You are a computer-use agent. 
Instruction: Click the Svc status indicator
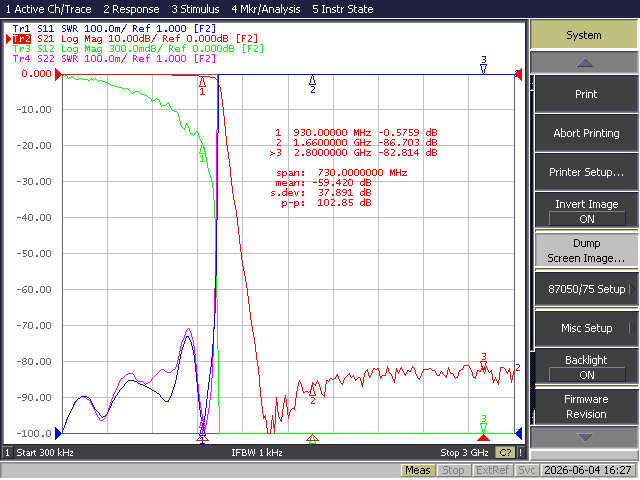(x=527, y=471)
